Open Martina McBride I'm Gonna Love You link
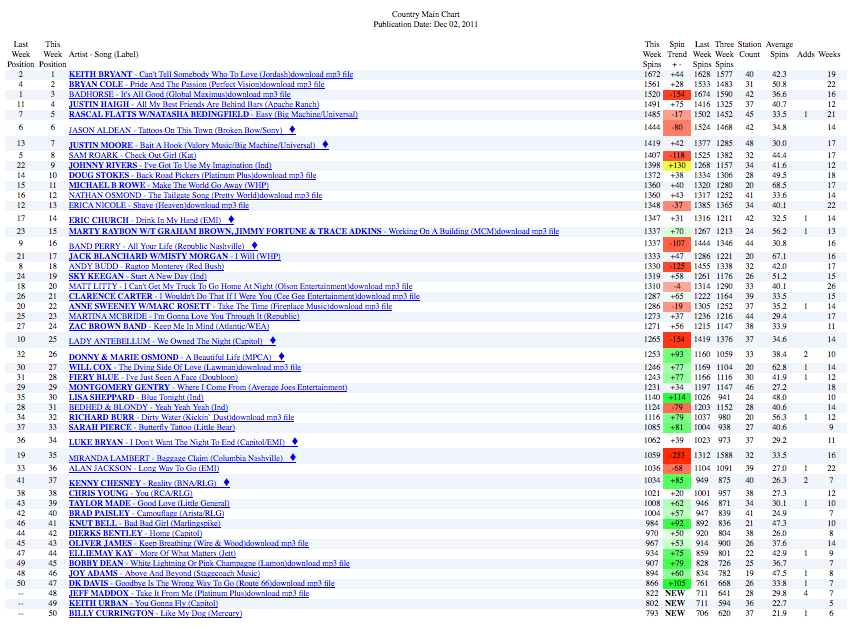This screenshot has height=629, width=851. tap(184, 316)
